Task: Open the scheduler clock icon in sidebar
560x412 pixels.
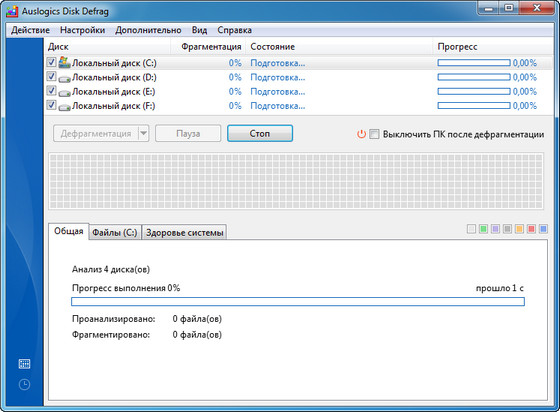Action: [x=24, y=385]
